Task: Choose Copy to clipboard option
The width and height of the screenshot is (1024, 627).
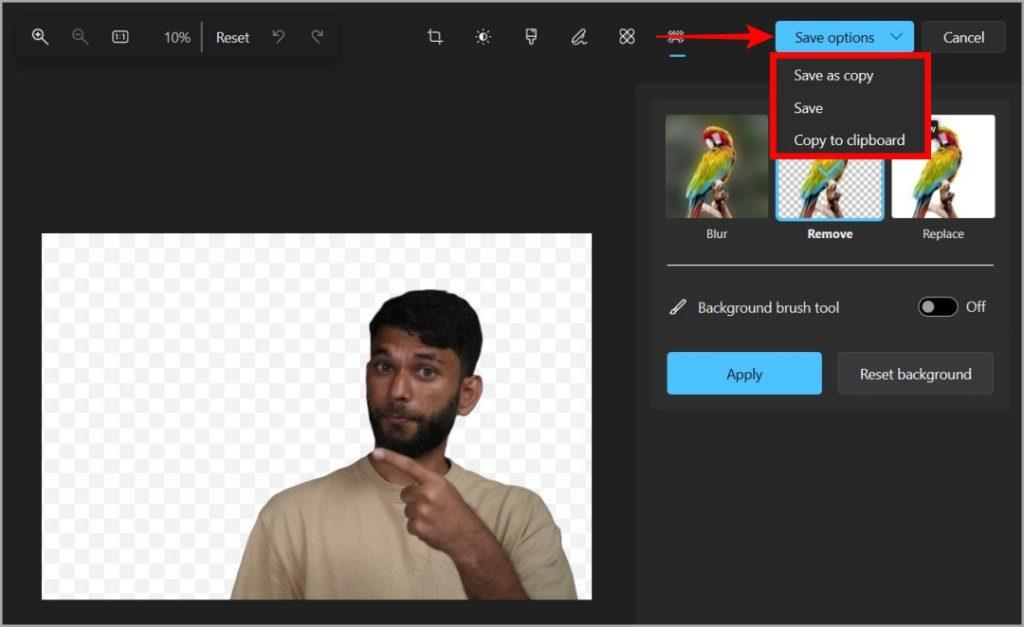Action: tap(849, 140)
